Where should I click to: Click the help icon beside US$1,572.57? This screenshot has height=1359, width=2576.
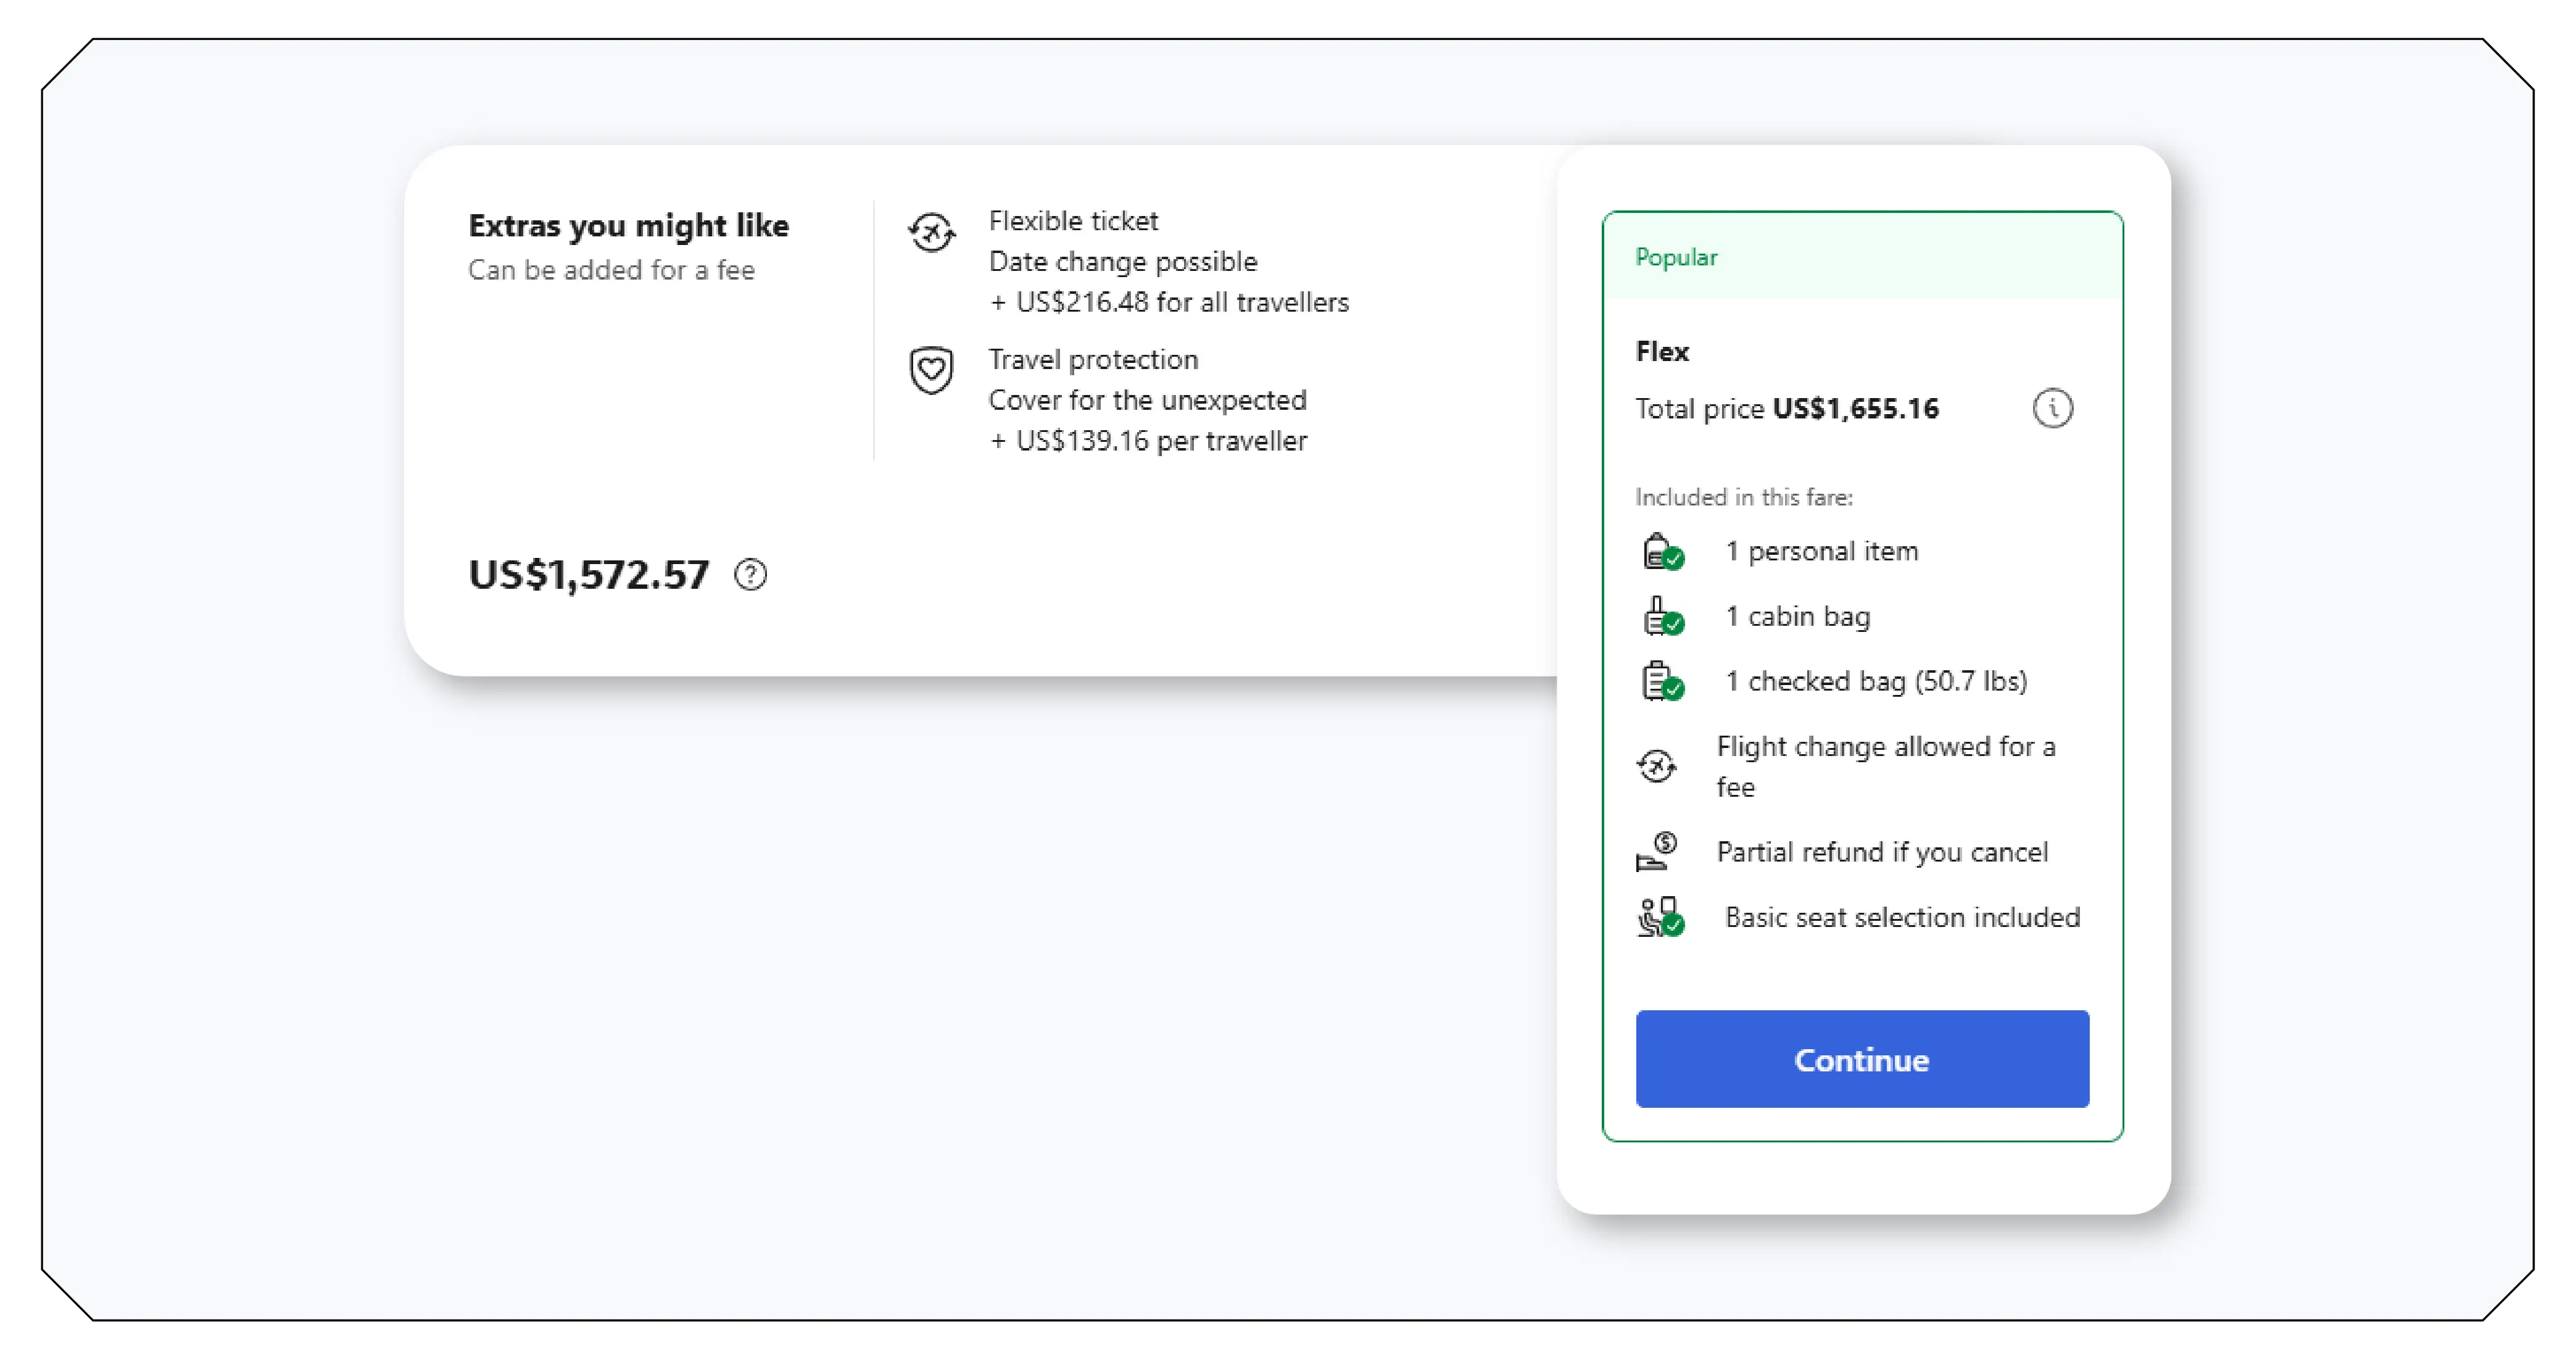coord(751,575)
